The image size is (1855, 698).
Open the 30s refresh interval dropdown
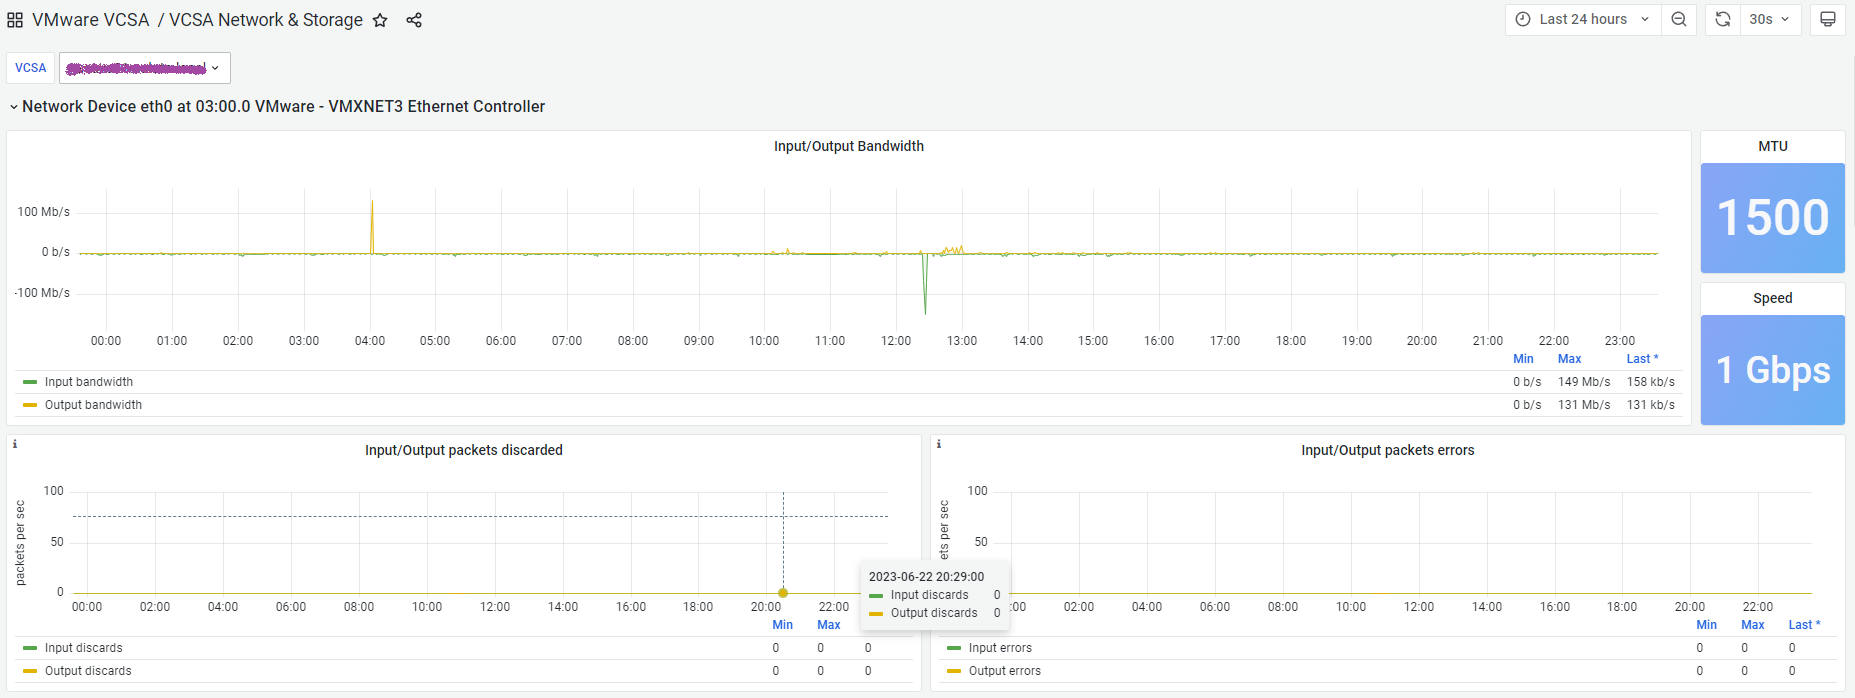[x=1770, y=20]
